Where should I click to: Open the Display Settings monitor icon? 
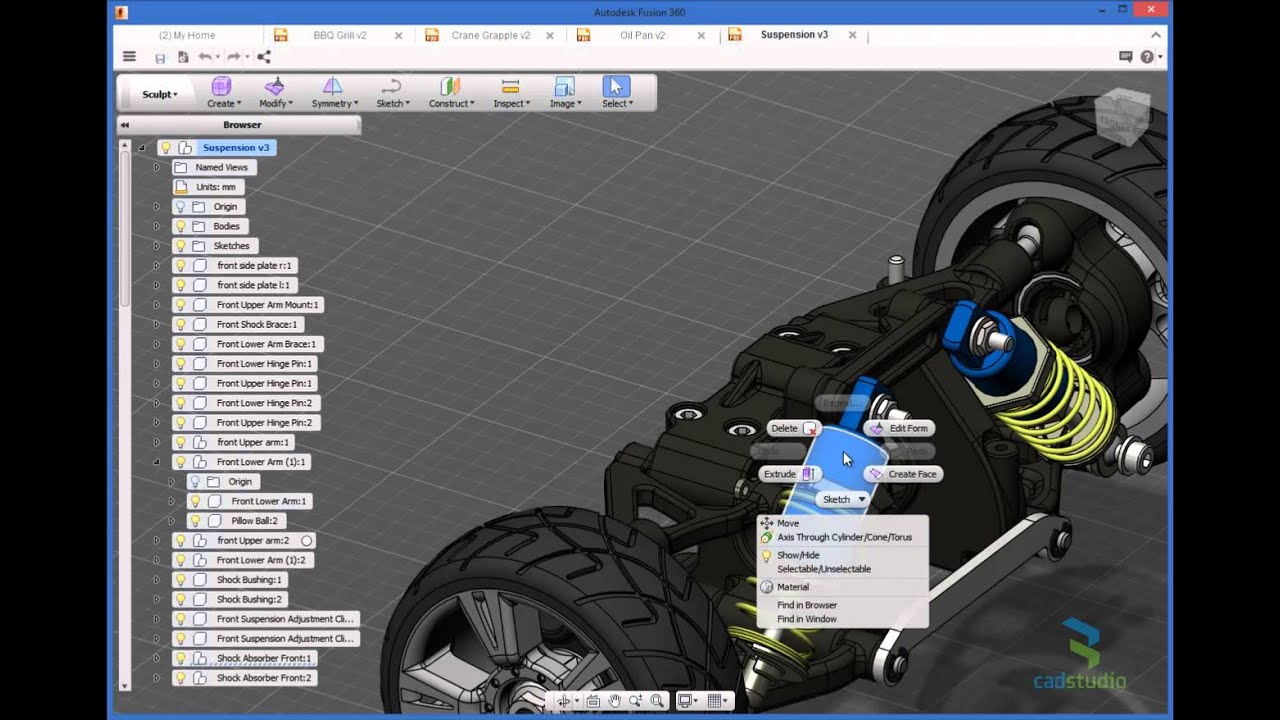(x=685, y=701)
